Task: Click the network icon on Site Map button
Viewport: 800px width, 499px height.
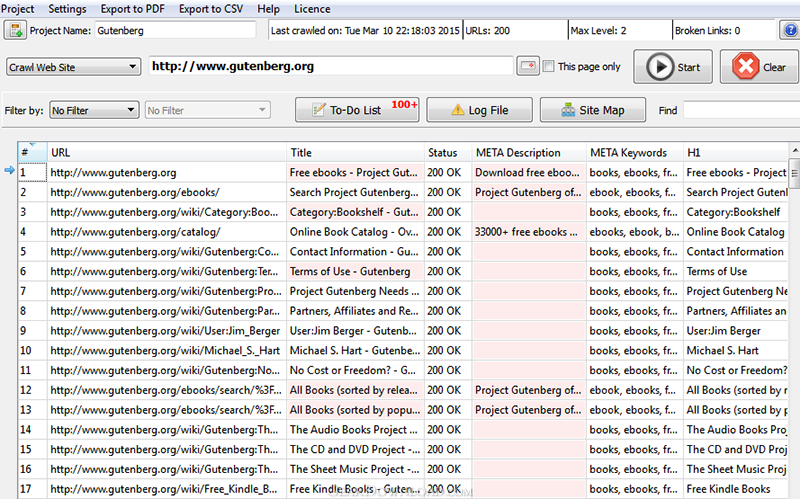Action: 568,110
